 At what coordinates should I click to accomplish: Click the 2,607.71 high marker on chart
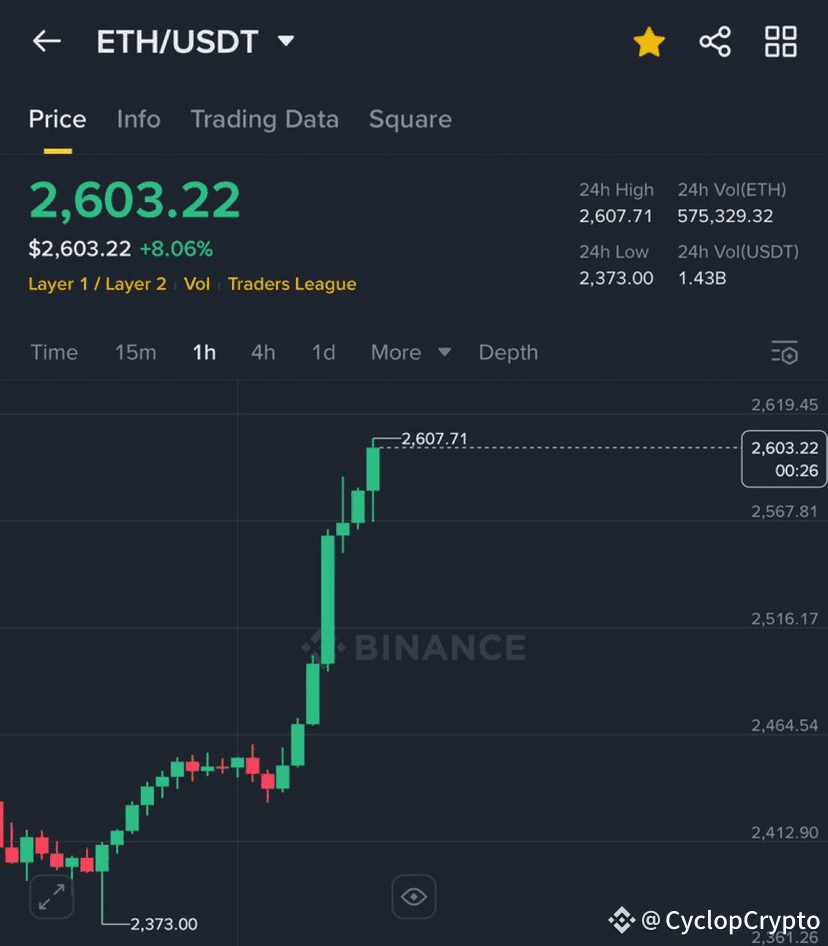(435, 439)
